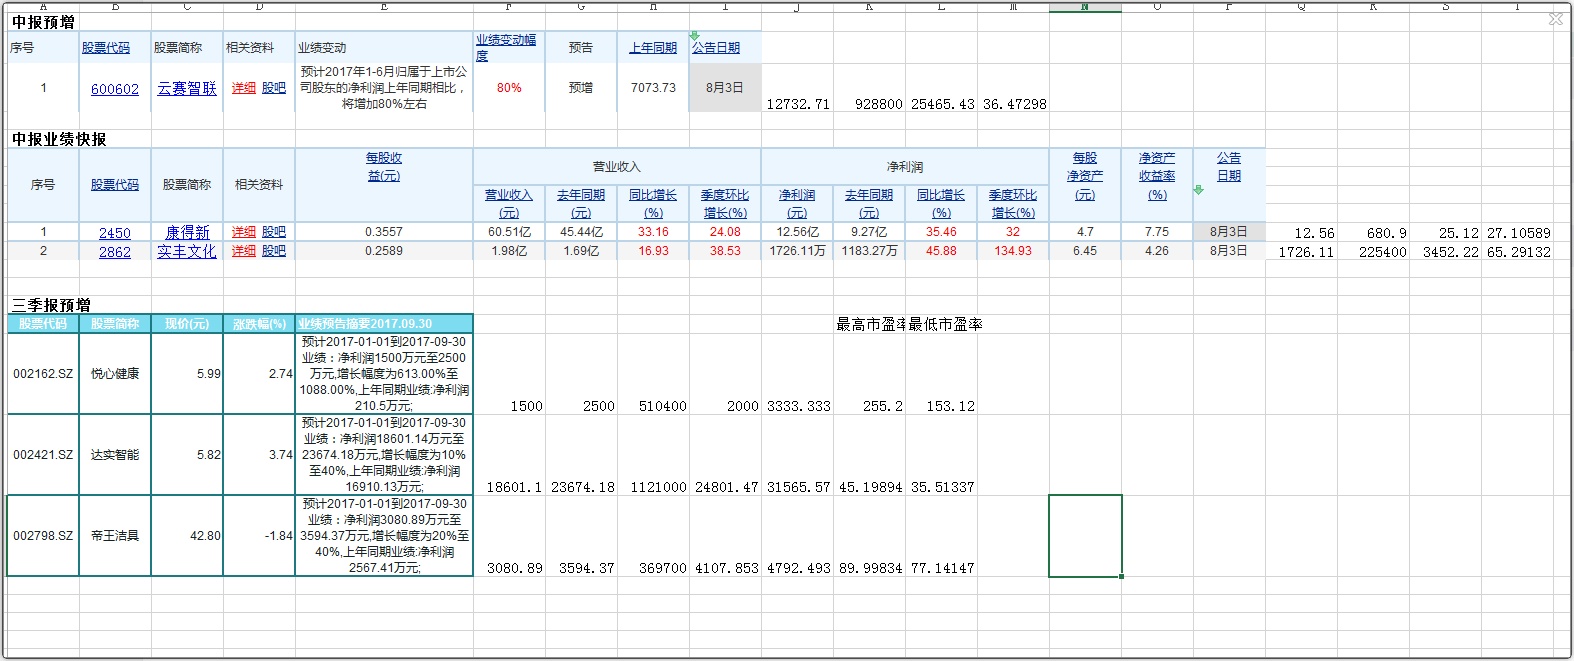Click 股票代码 header link in 中报预增 table
This screenshot has height=661, width=1574.
tap(106, 48)
